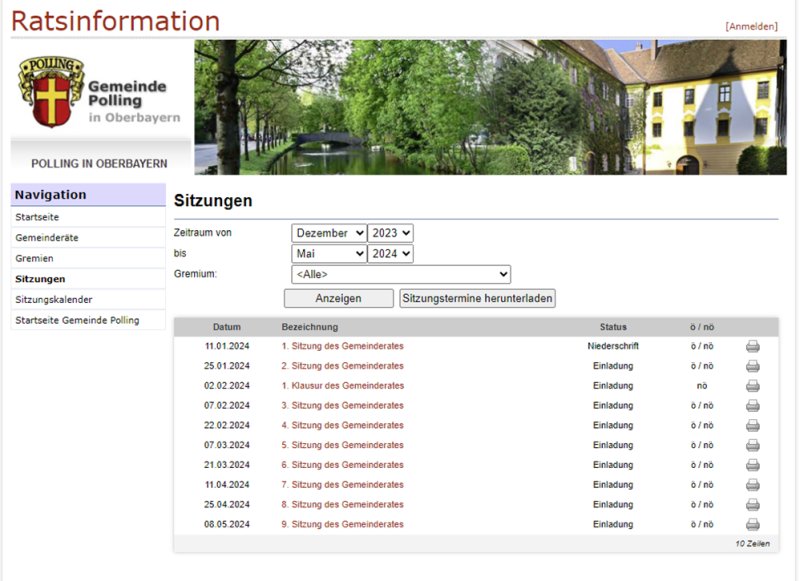This screenshot has height=581, width=800.
Task: Open 6. Sitzung des Gemeinderates link
Action: 342,465
